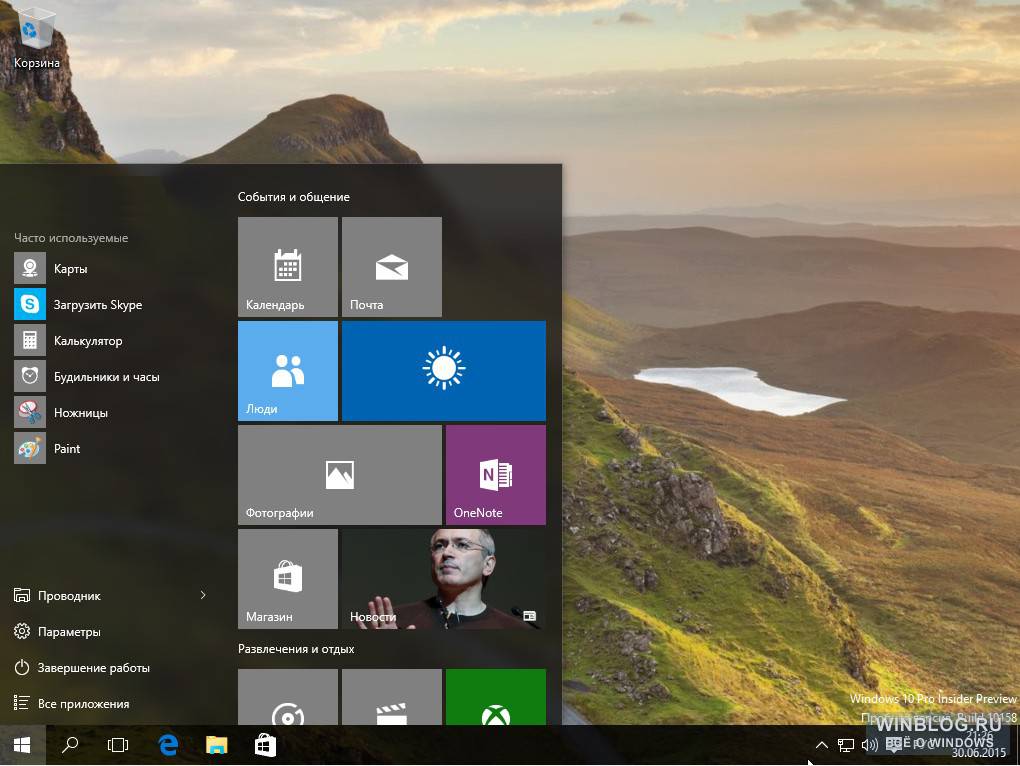The height and width of the screenshot is (766, 1020).
Task: Expand the Проводник jump list arrow
Action: 203,595
